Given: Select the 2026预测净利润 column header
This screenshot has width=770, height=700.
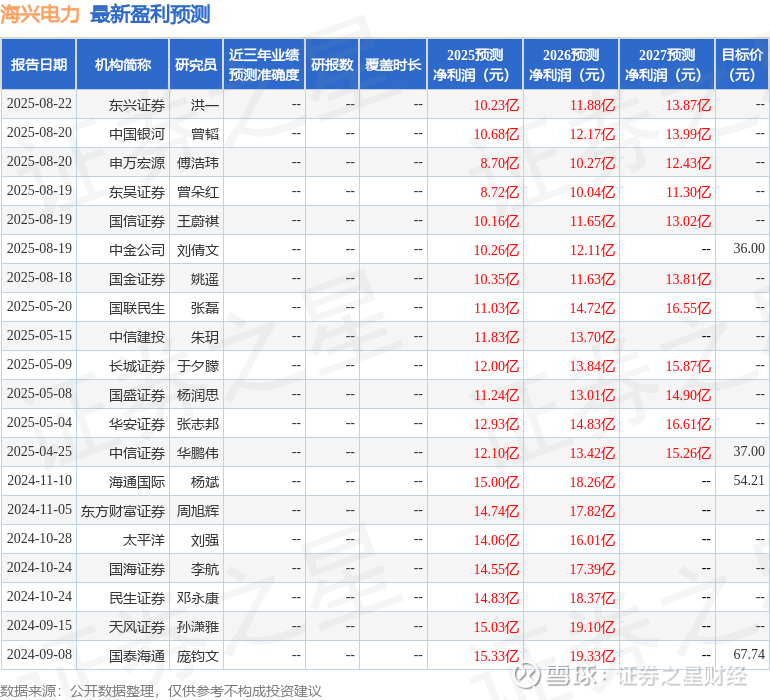Looking at the screenshot, I should pyautogui.click(x=571, y=64).
